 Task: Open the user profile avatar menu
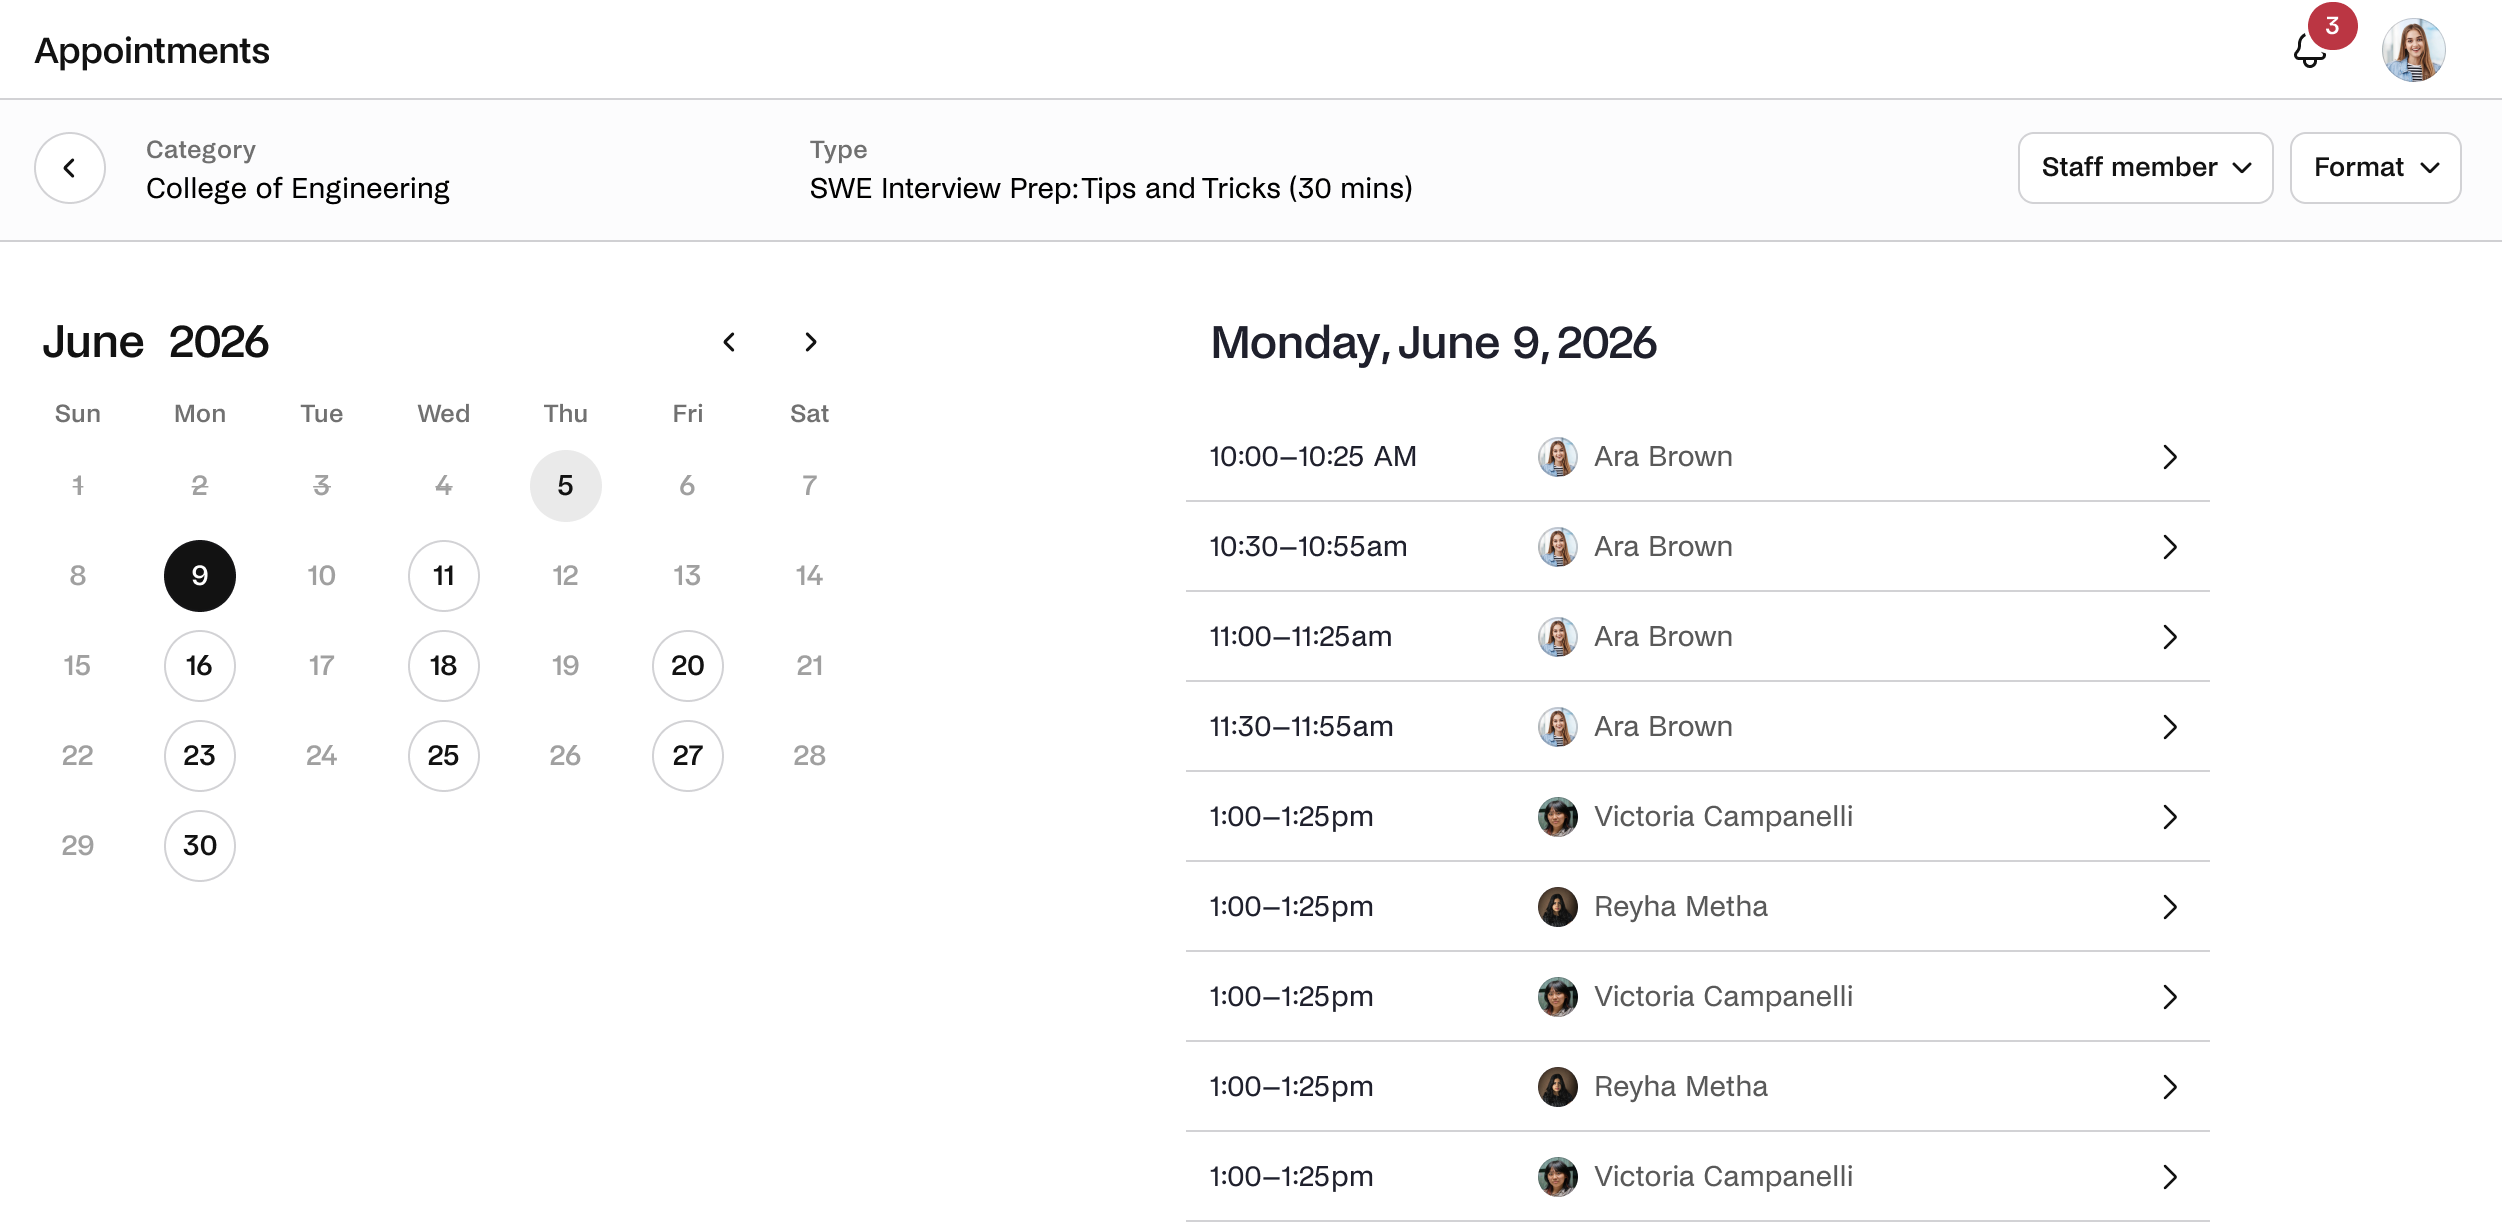[x=2414, y=50]
